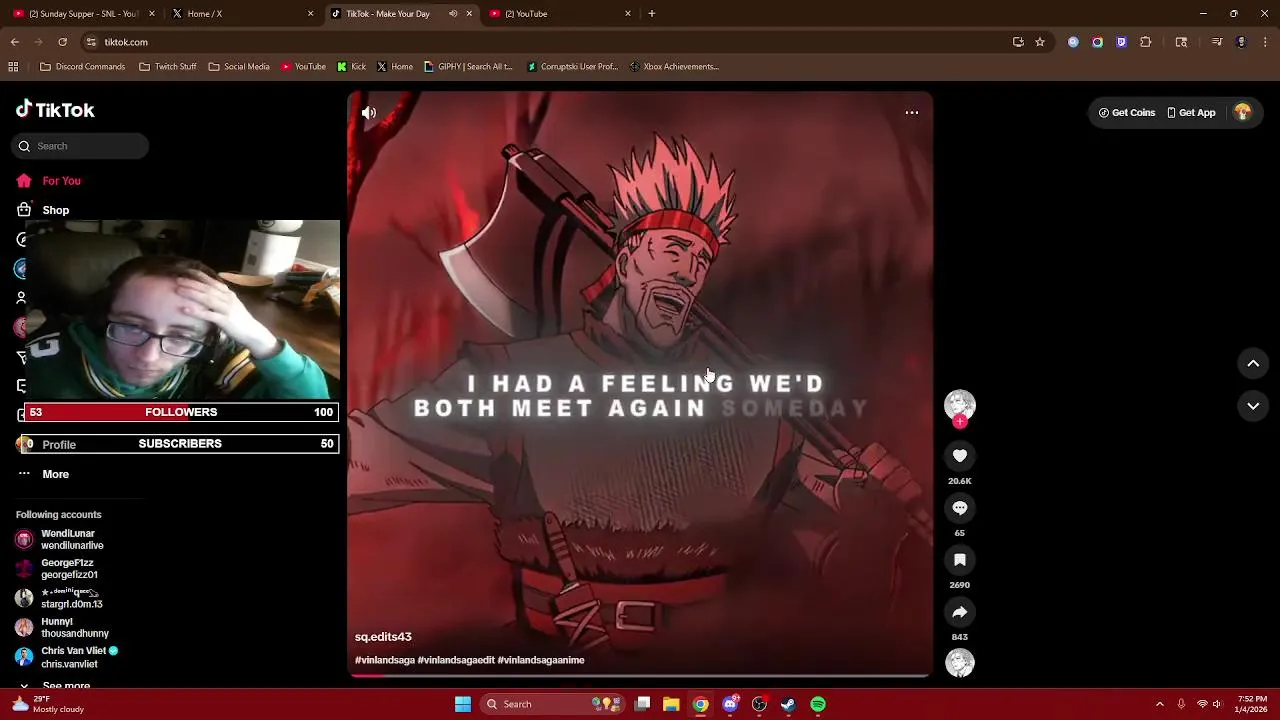Viewport: 1280px width, 720px height.
Task: Open GeorgeF1zz following account
Action: point(57,569)
